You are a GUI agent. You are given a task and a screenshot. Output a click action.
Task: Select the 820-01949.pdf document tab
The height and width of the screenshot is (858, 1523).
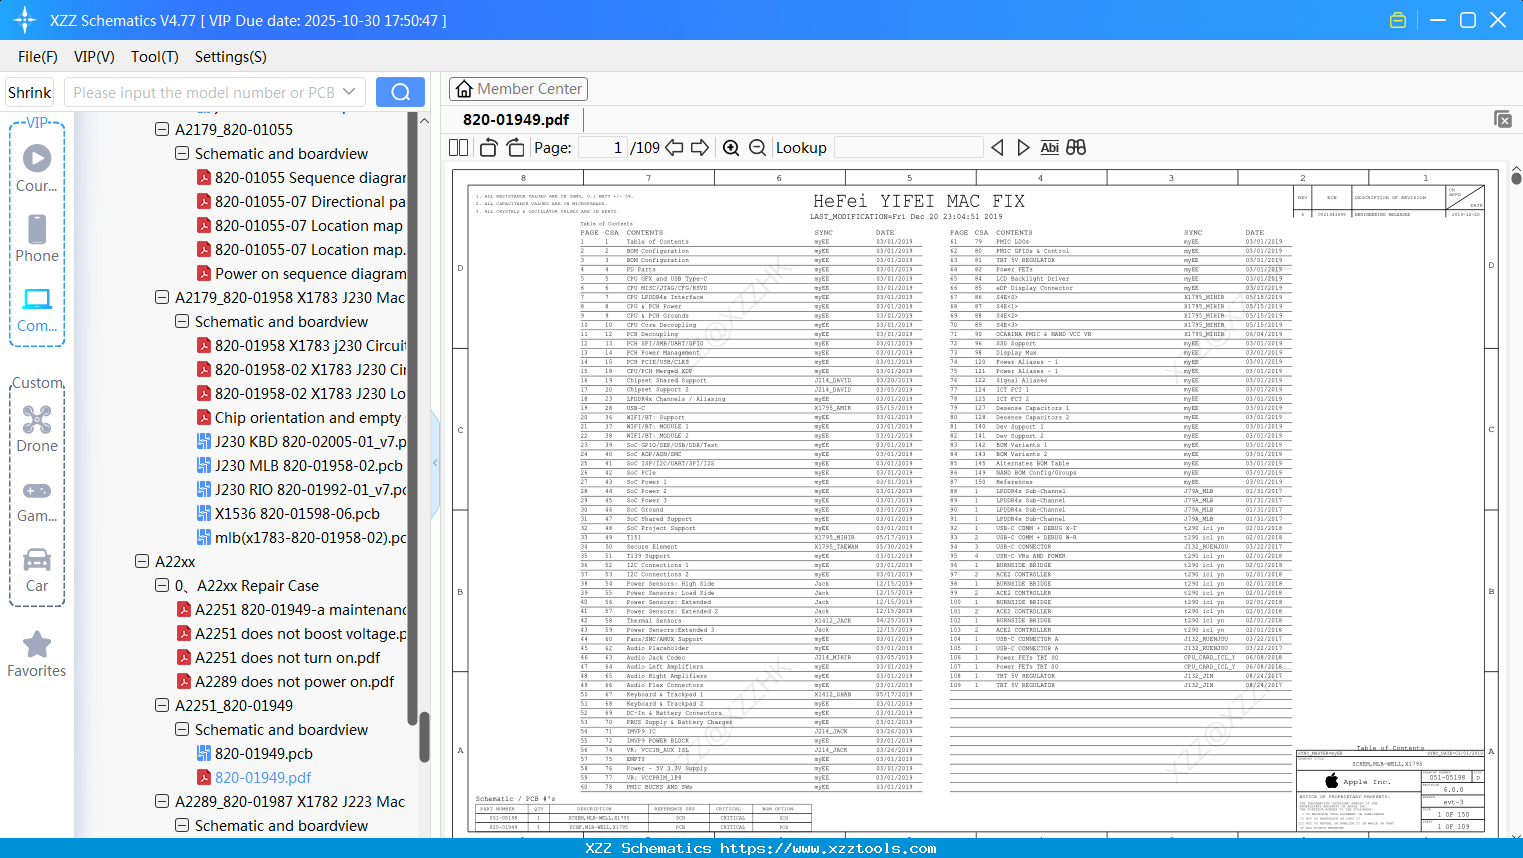516,120
